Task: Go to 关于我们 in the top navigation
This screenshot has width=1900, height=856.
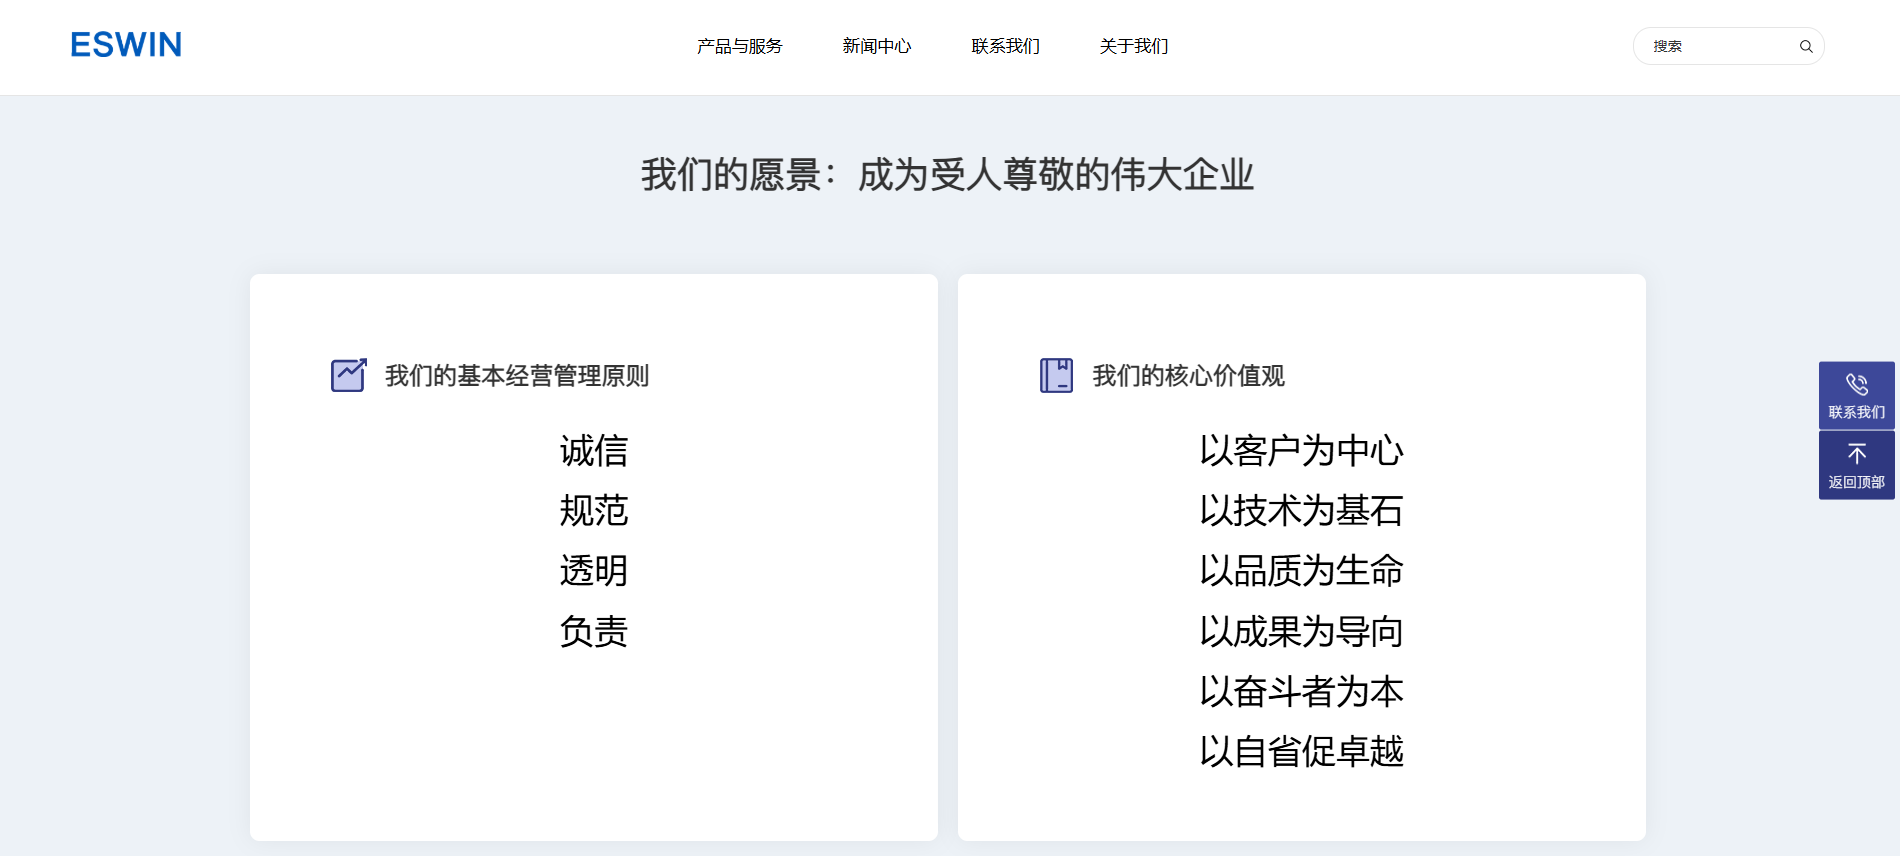Action: 1133,46
